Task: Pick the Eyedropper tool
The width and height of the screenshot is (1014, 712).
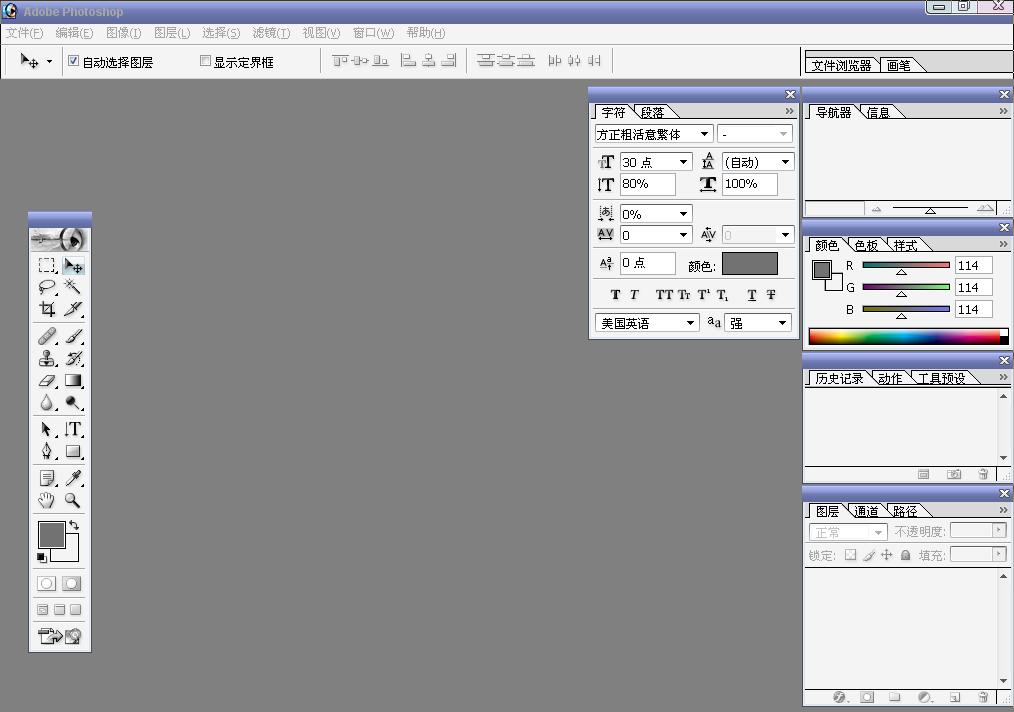Action: 73,478
